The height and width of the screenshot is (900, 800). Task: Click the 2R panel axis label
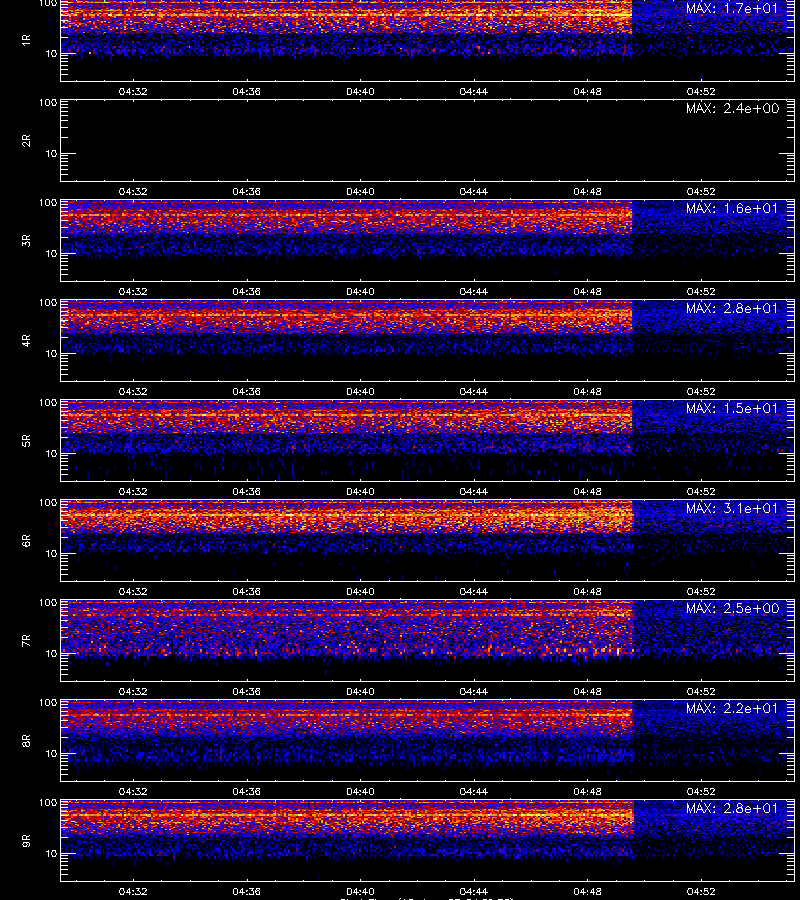point(26,141)
